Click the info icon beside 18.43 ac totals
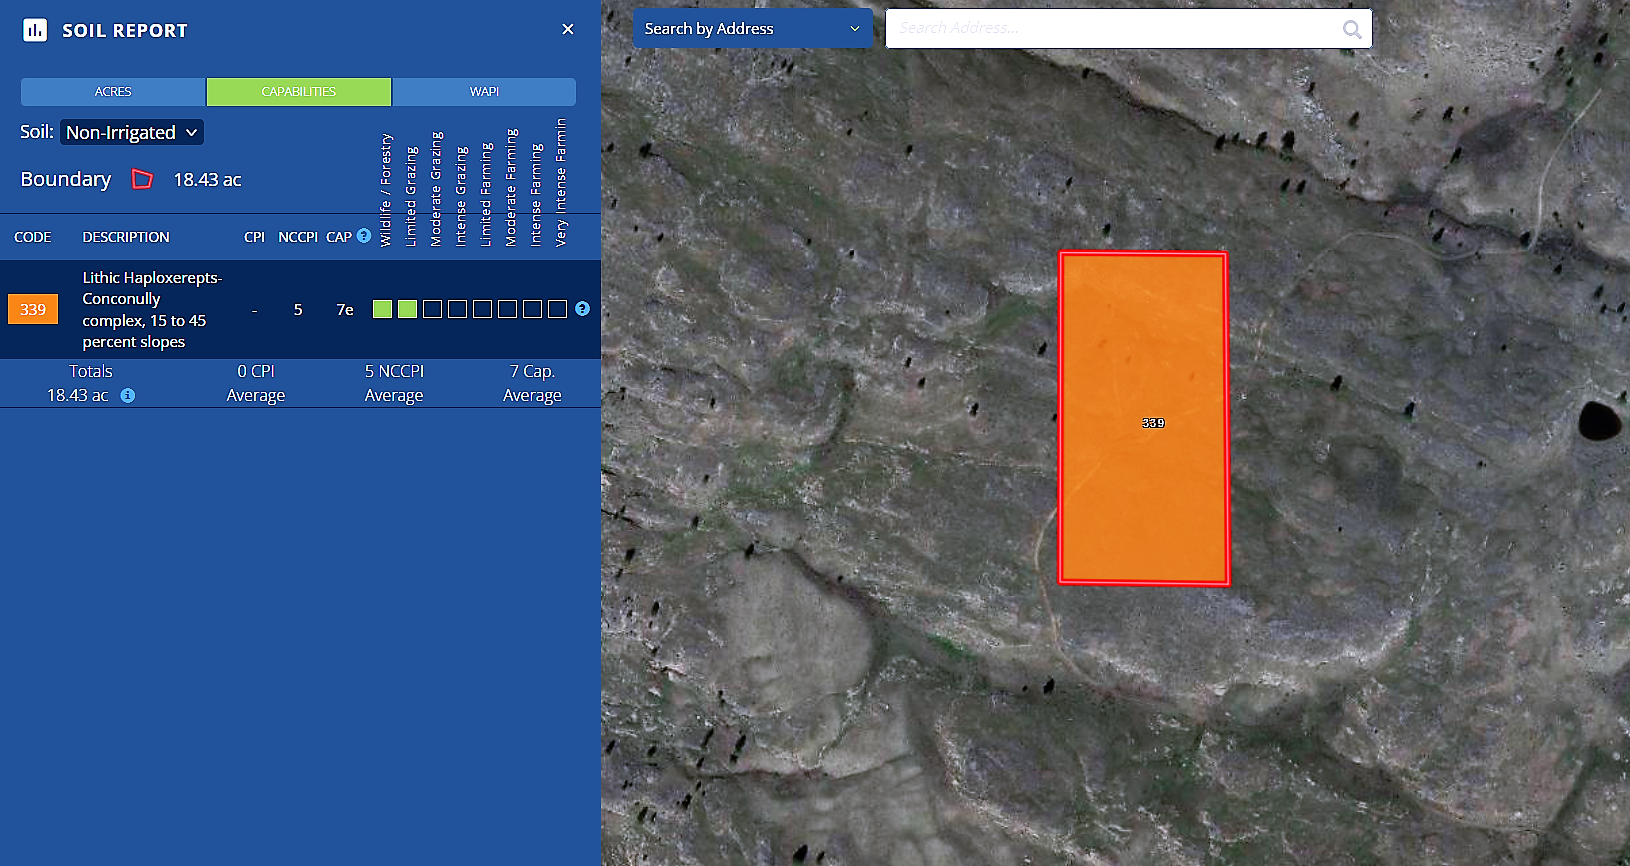The image size is (1630, 866). coord(128,396)
